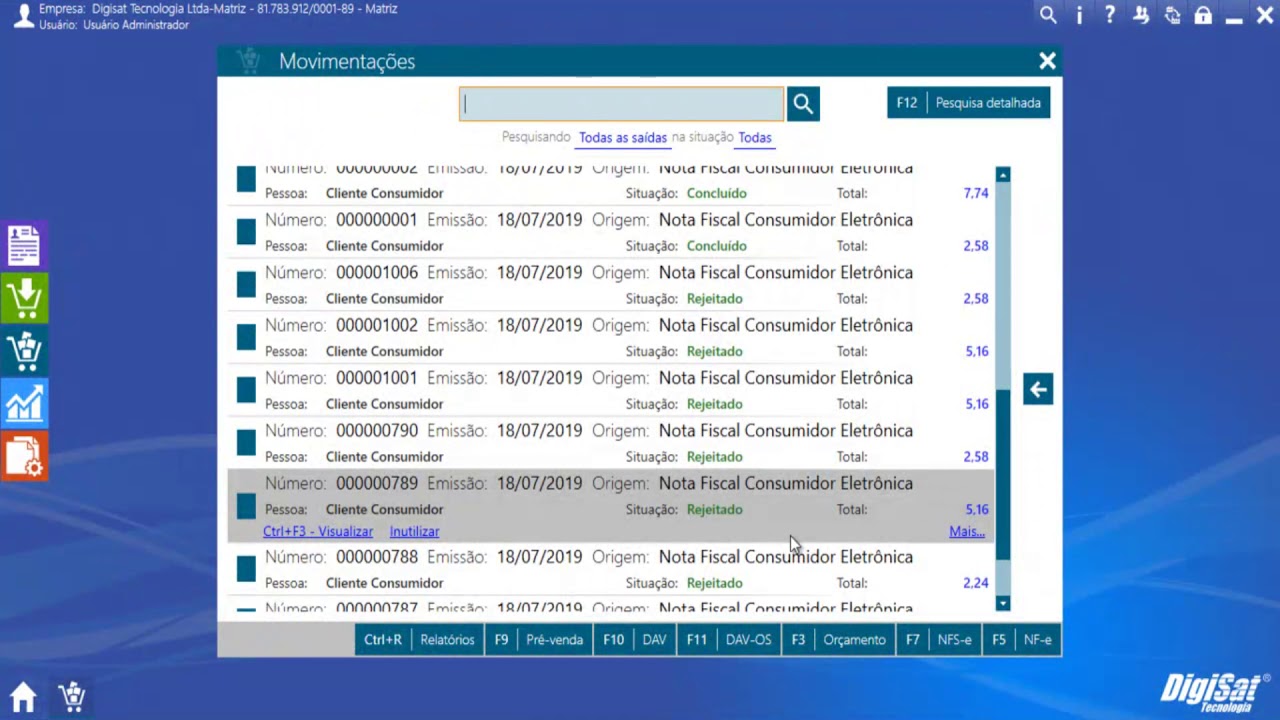Click the cart icon next to the home icon
This screenshot has width=1280, height=720.
(72, 696)
